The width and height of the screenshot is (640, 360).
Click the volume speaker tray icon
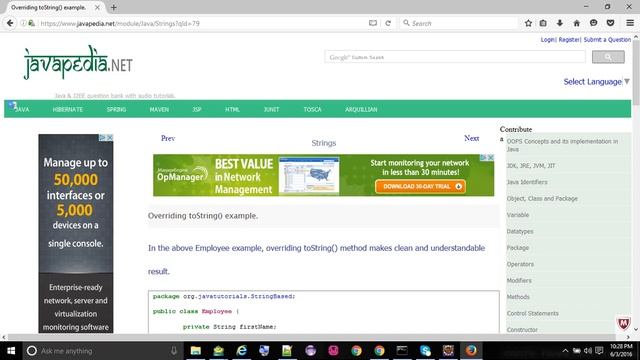tap(588, 351)
